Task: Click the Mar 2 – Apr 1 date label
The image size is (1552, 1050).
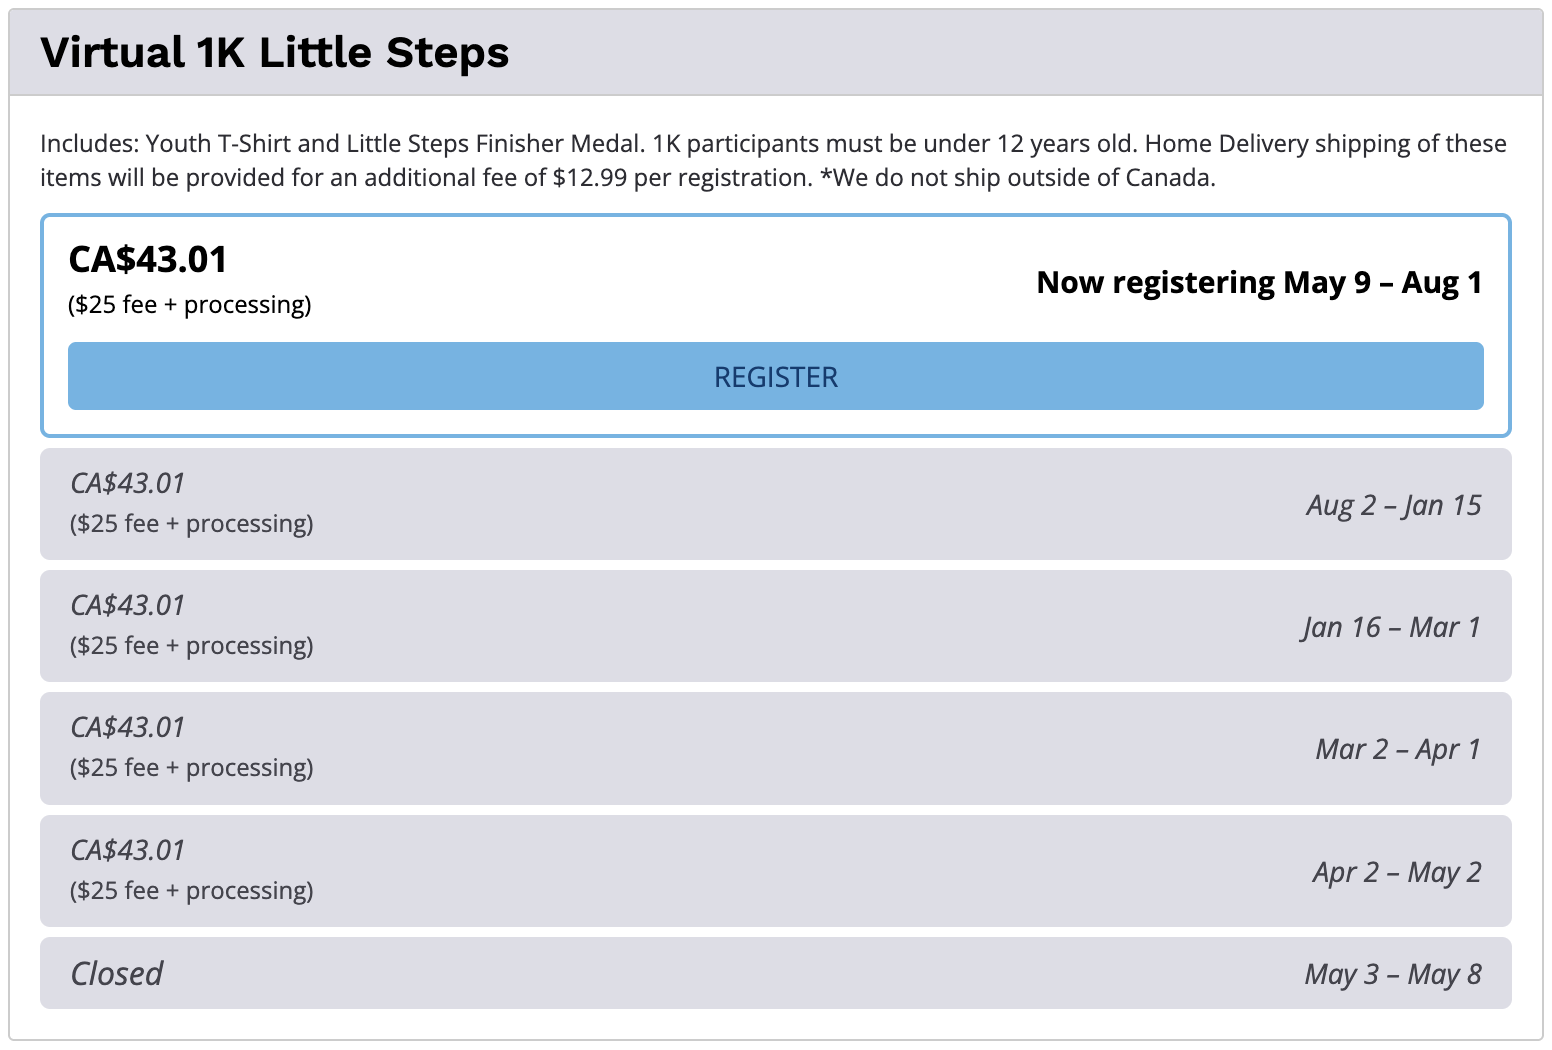Action: click(1398, 749)
